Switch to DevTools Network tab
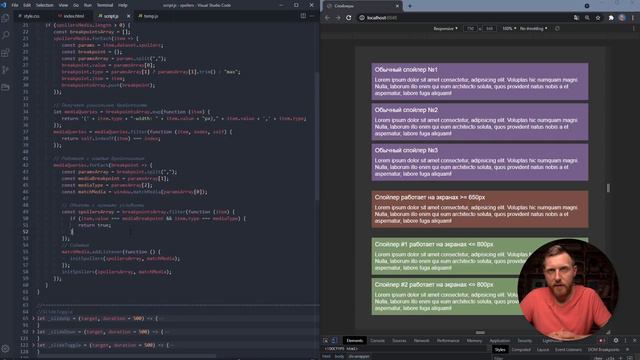Viewport: 640px width, 360px height. pos(422,340)
